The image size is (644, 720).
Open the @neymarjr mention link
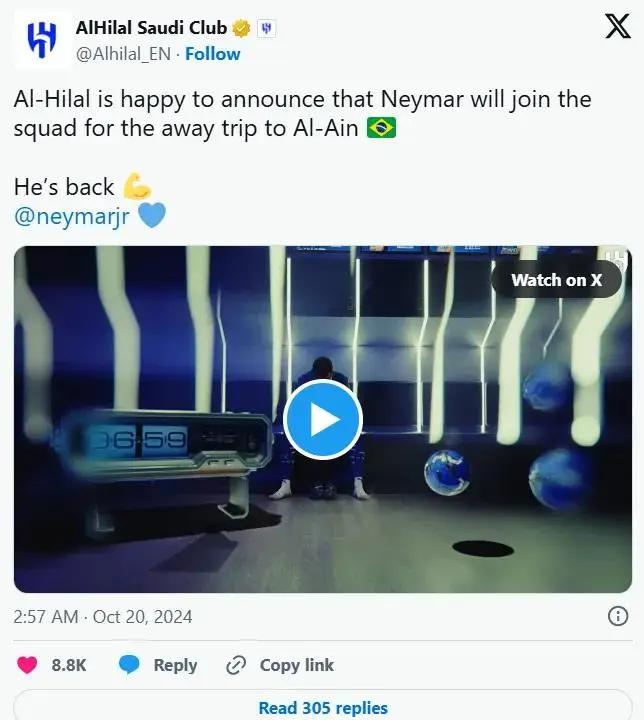coord(72,216)
